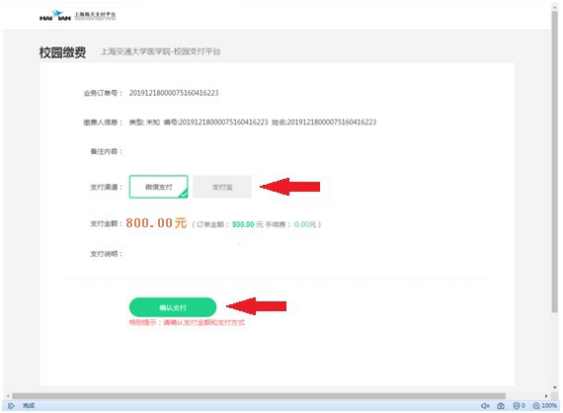The image size is (563, 413).
Task: Click the business order number value
Action: 174,93
